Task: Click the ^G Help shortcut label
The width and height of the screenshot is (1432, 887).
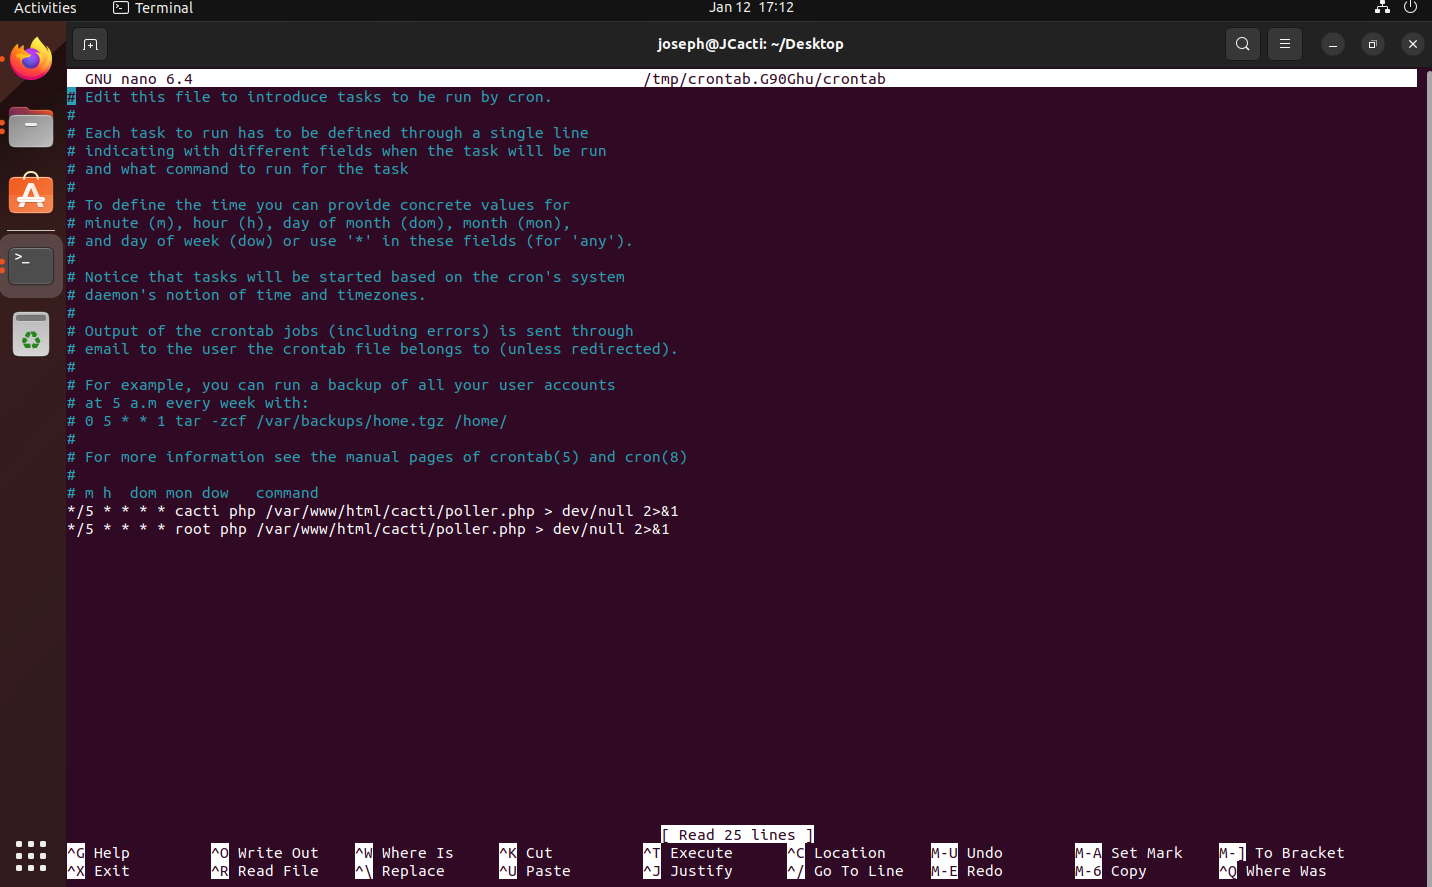Action: [x=99, y=853]
